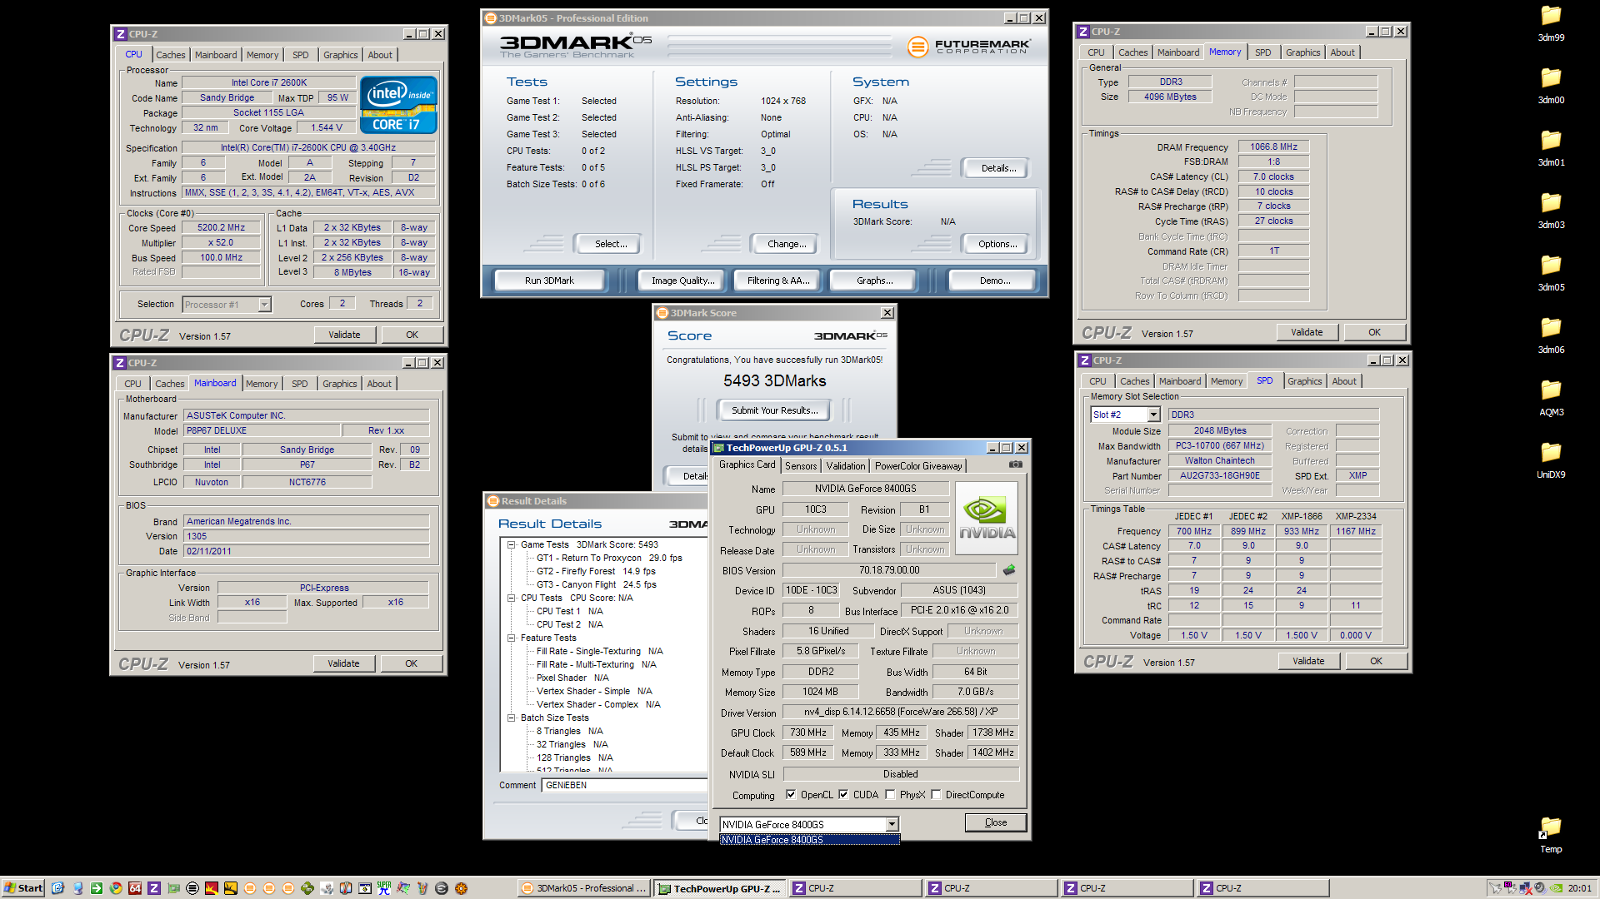This screenshot has height=899, width=1600.
Task: Click the 5493 3DMarks score text
Action: 775,381
